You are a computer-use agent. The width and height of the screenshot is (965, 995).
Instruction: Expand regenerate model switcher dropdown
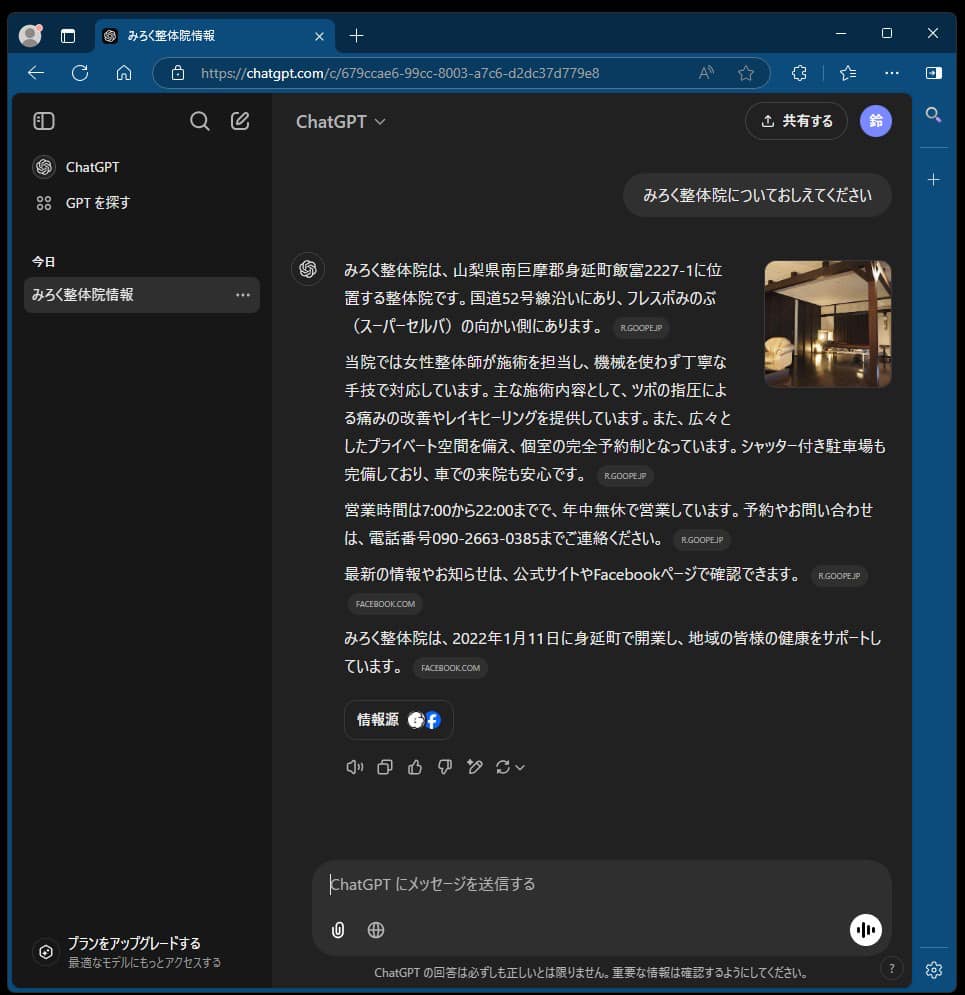pos(510,767)
